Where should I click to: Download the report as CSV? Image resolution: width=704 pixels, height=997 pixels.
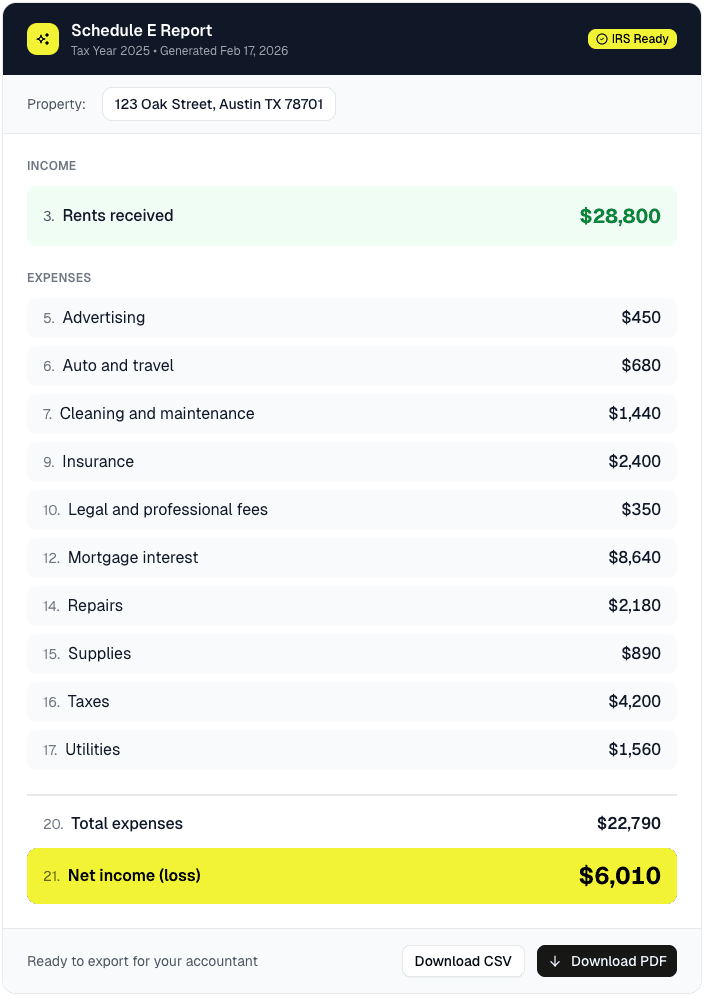pyautogui.click(x=463, y=961)
